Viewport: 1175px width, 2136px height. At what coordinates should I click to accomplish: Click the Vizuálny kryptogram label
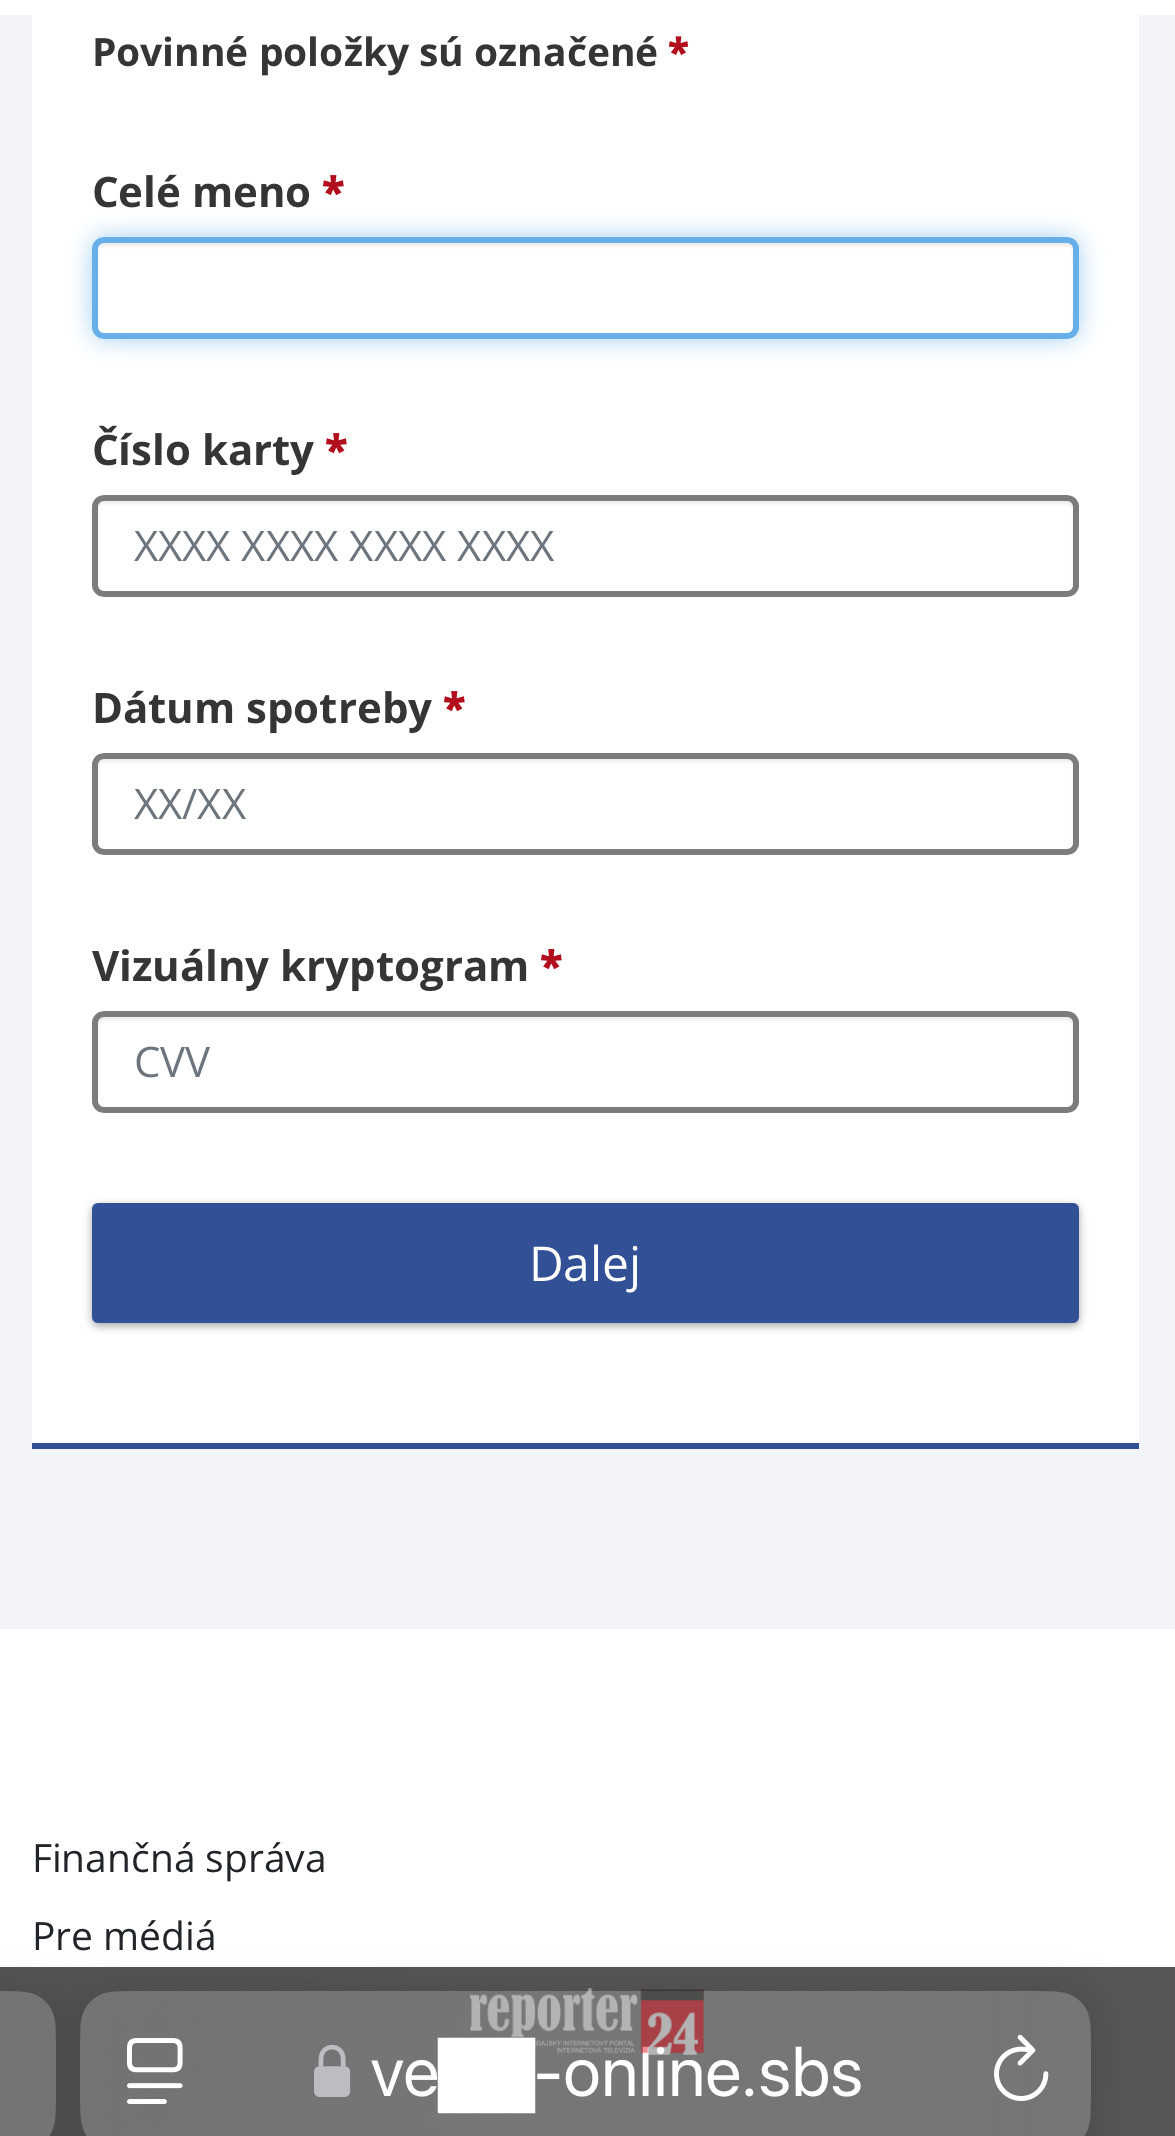[x=310, y=967]
